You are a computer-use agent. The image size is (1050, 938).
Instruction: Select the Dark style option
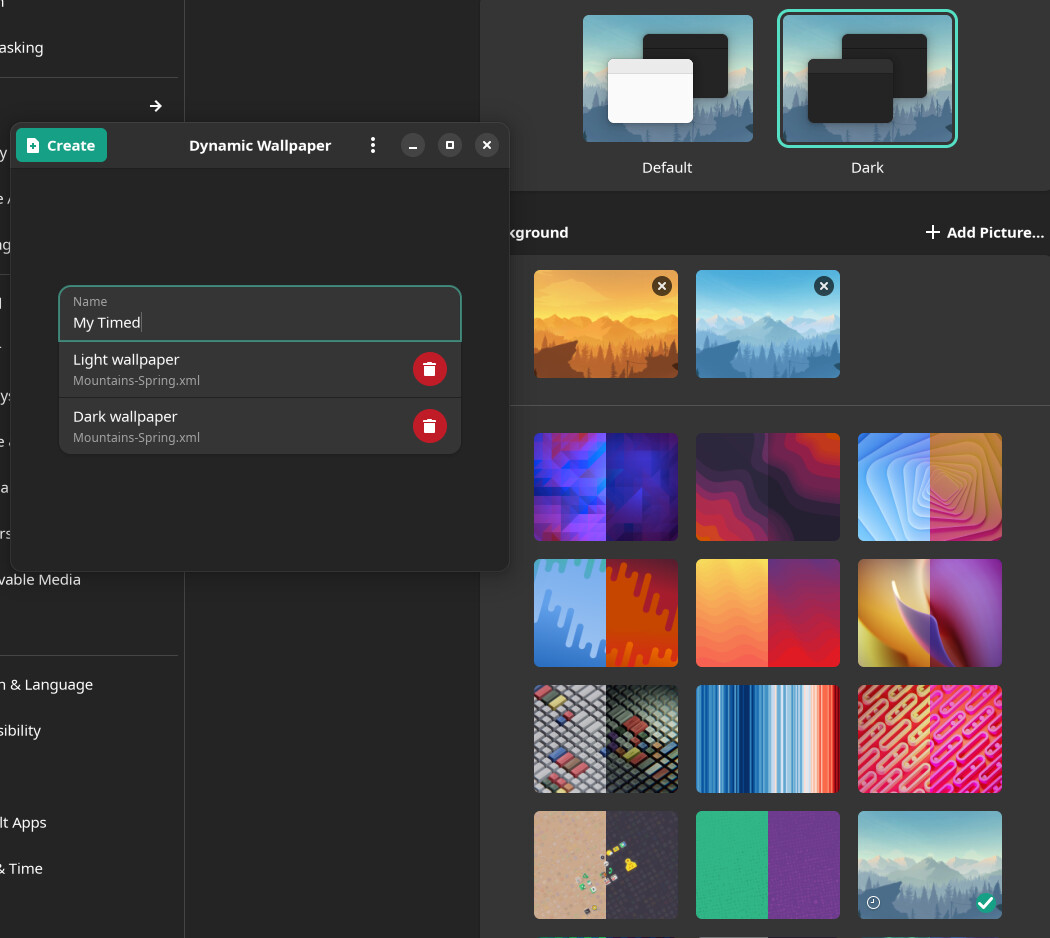tap(867, 80)
